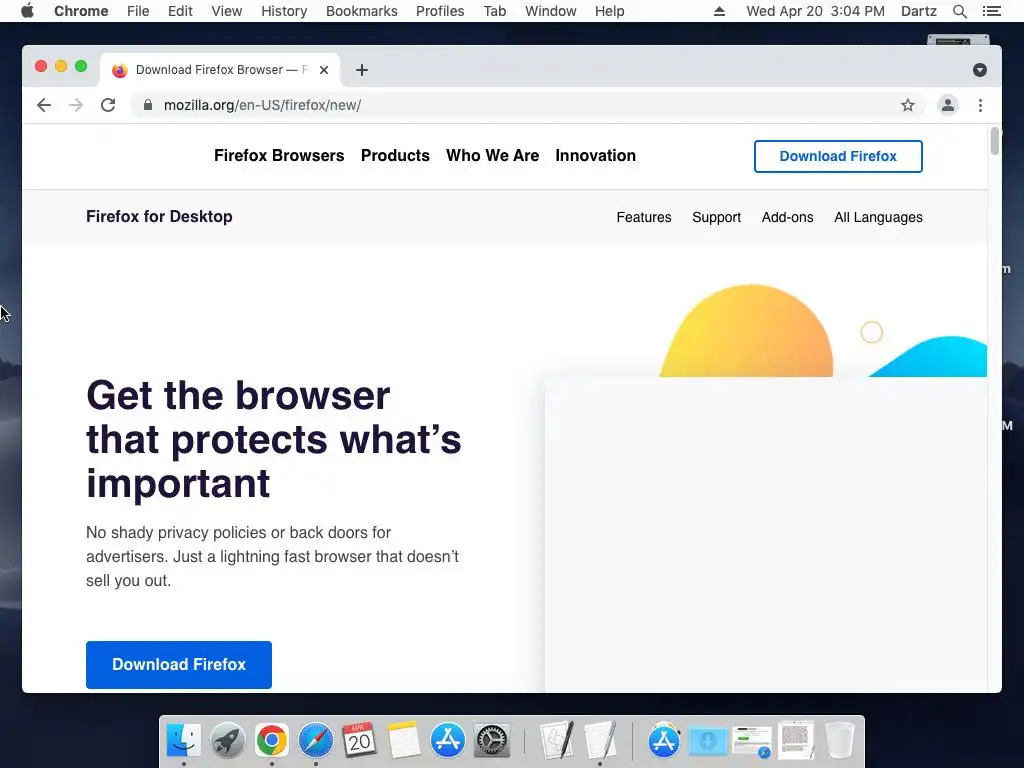Launch Safari from the dock
The width and height of the screenshot is (1024, 768).
coord(315,740)
